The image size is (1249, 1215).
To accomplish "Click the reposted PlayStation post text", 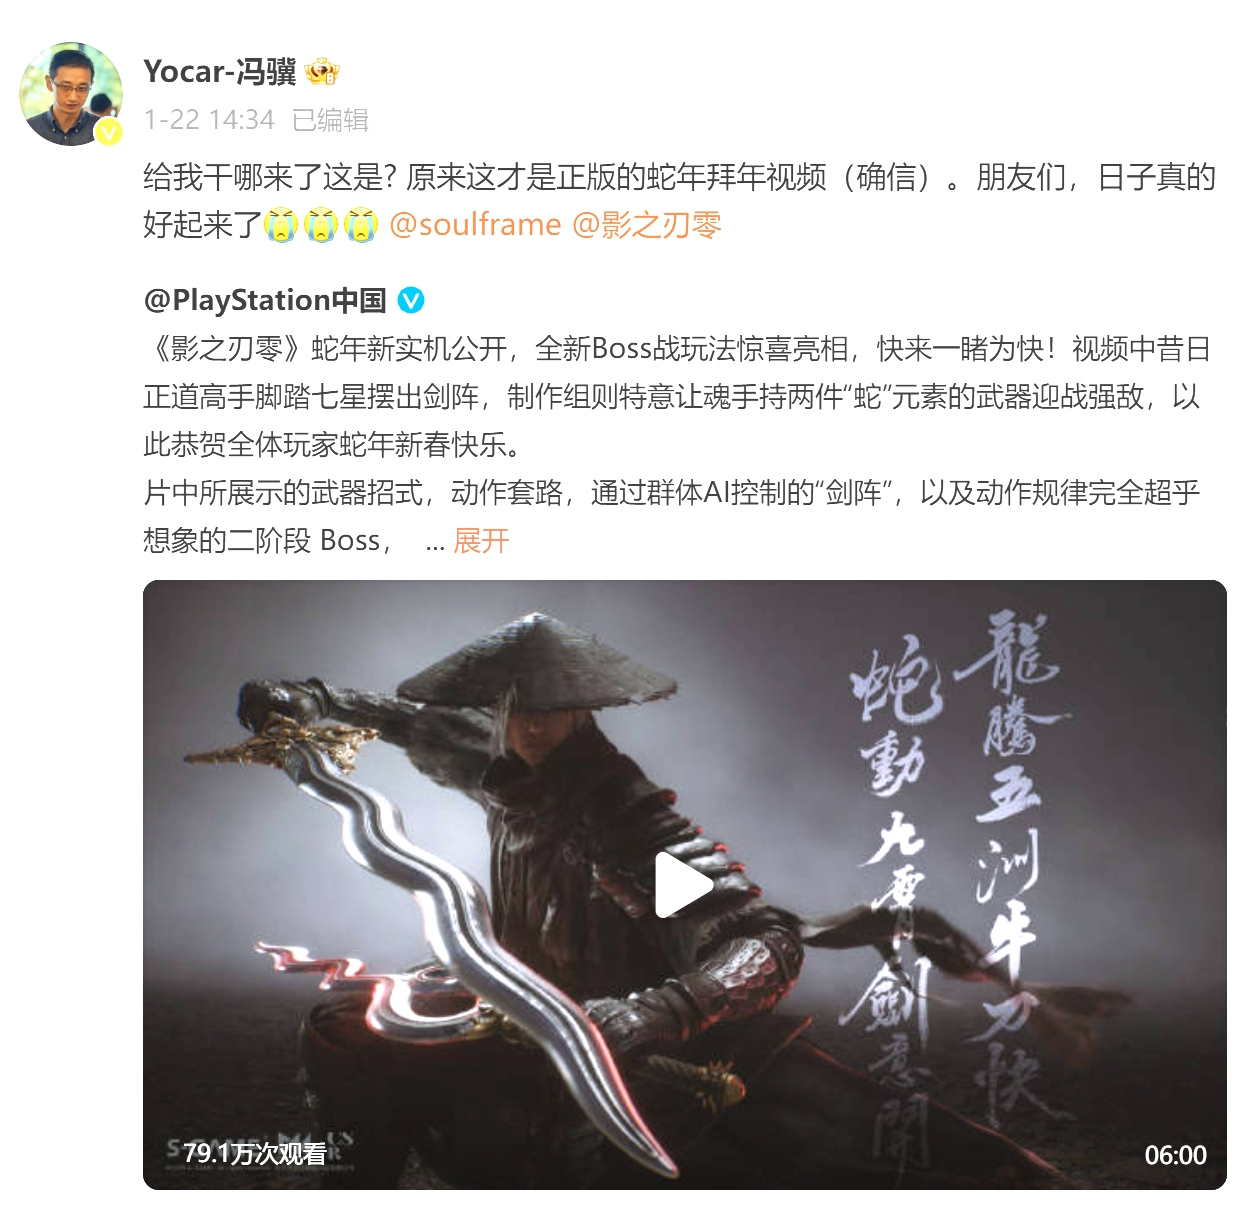I will click(x=677, y=444).
